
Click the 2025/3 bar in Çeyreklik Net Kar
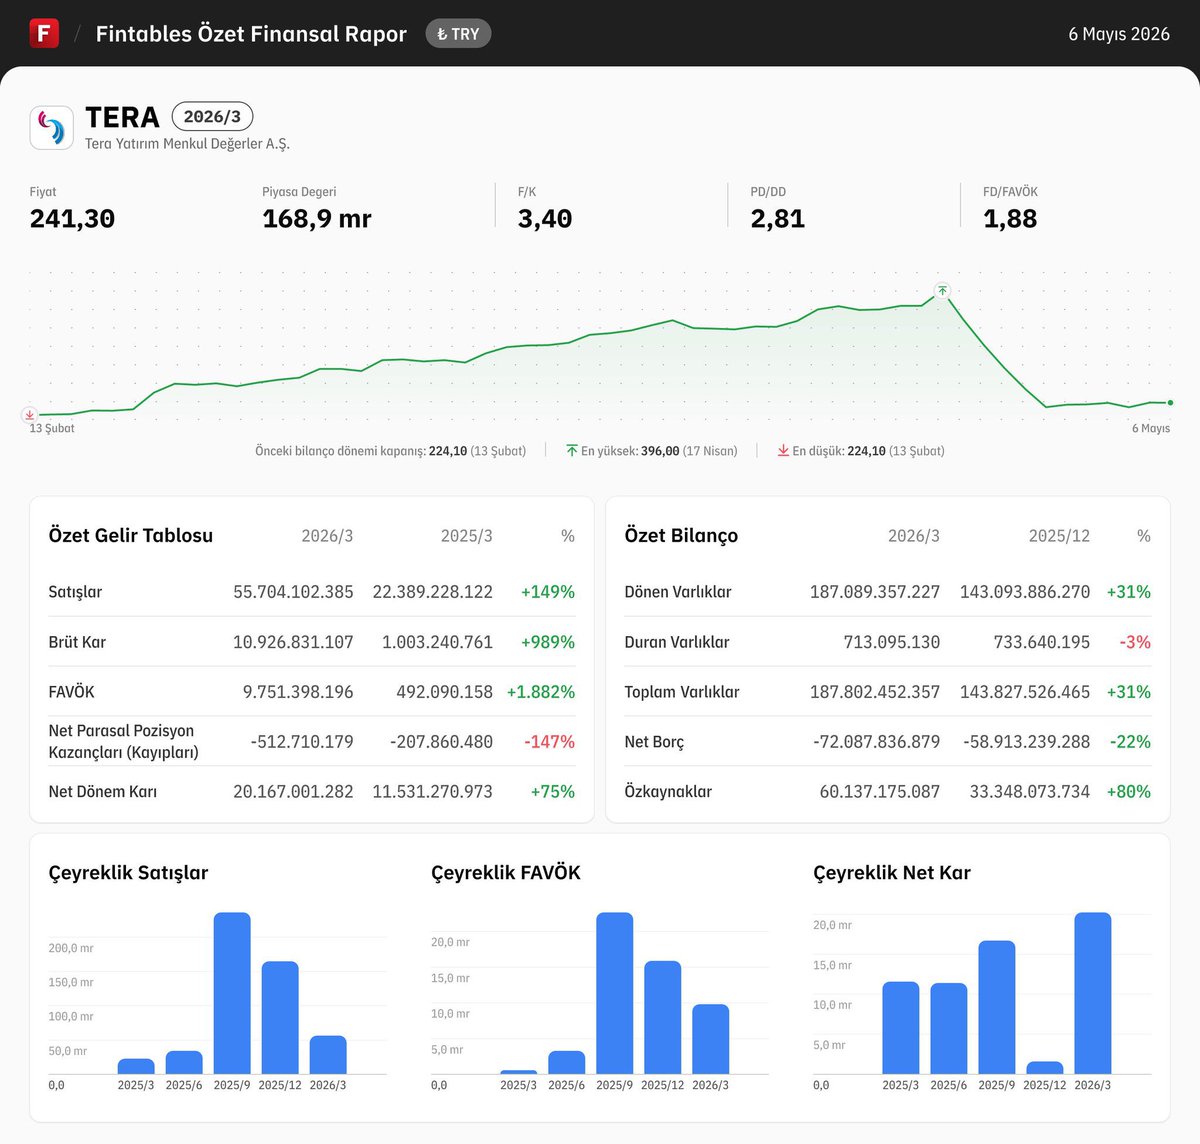tap(901, 1028)
